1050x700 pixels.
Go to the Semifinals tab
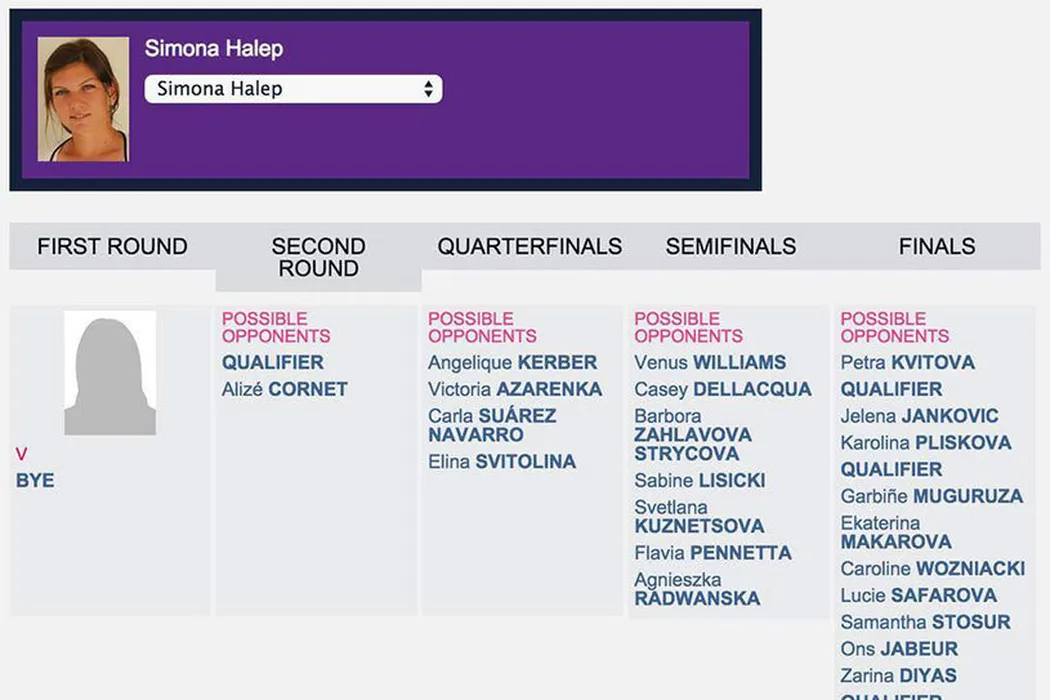(x=731, y=247)
